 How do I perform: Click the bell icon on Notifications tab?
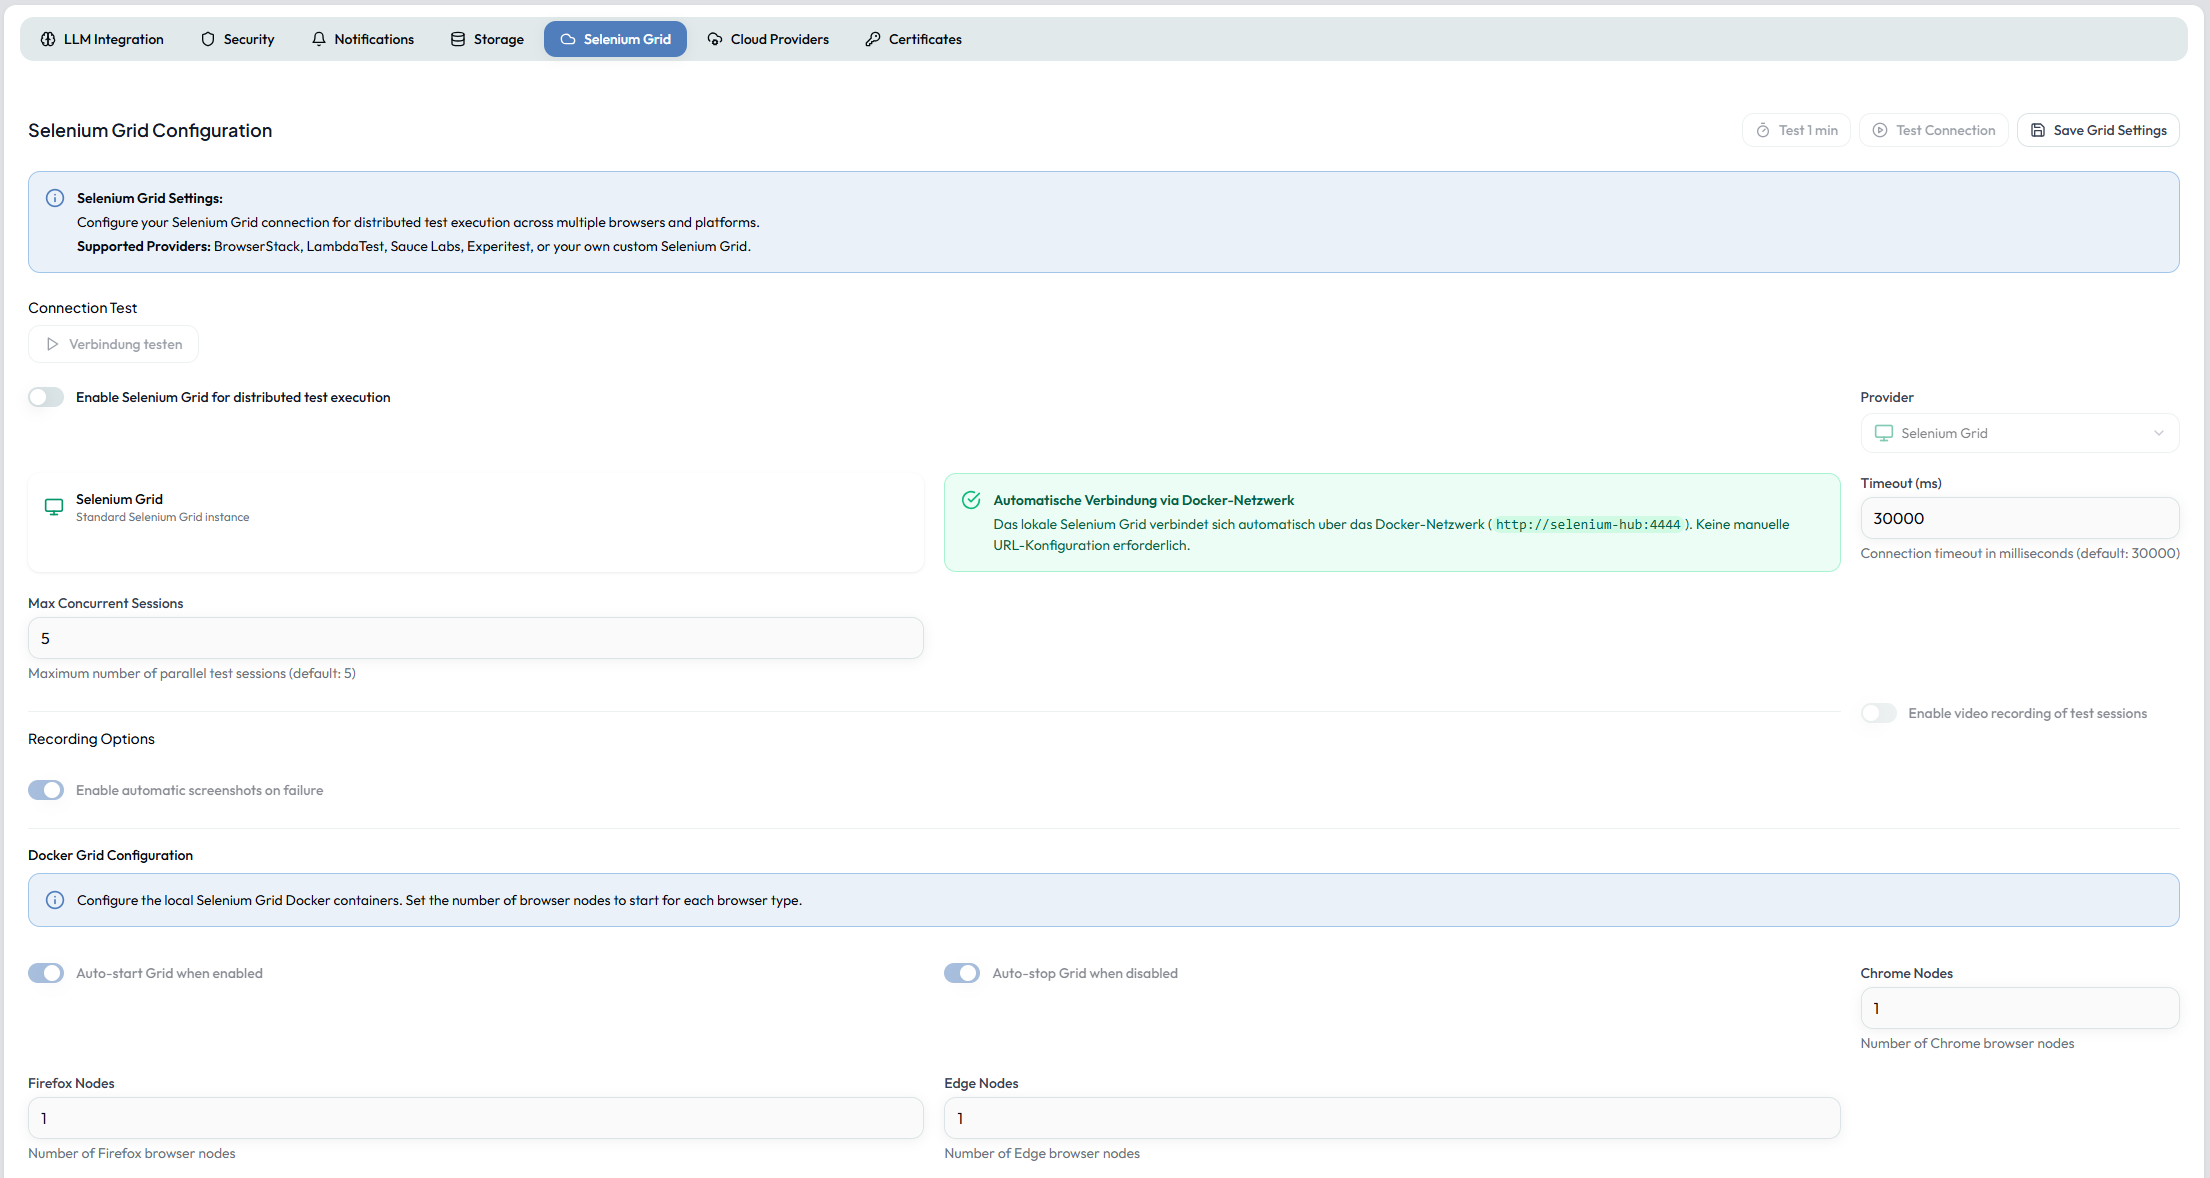click(319, 39)
